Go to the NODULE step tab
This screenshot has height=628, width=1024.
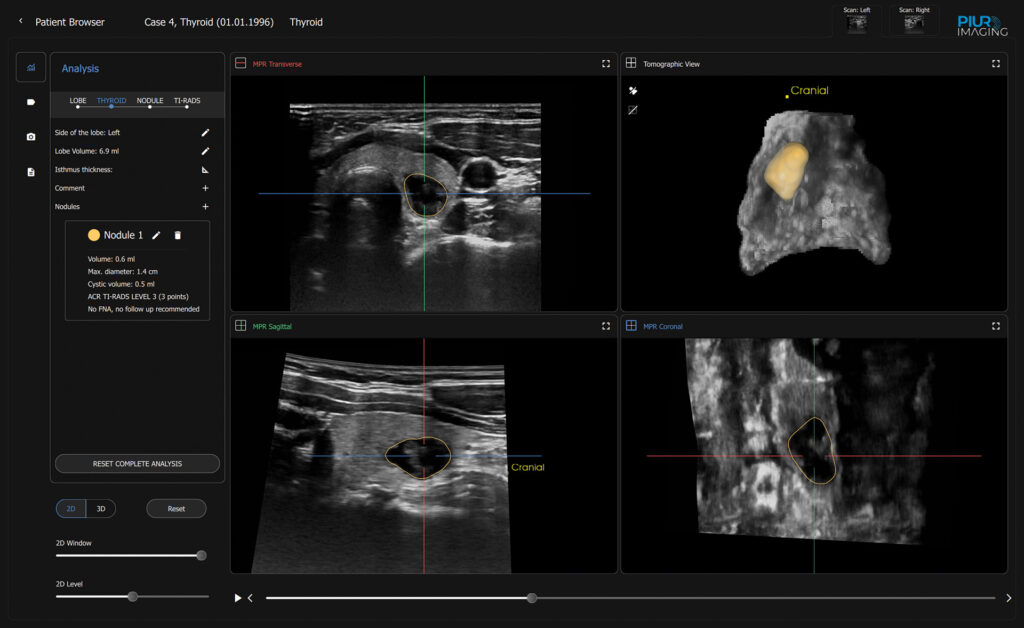coord(150,101)
